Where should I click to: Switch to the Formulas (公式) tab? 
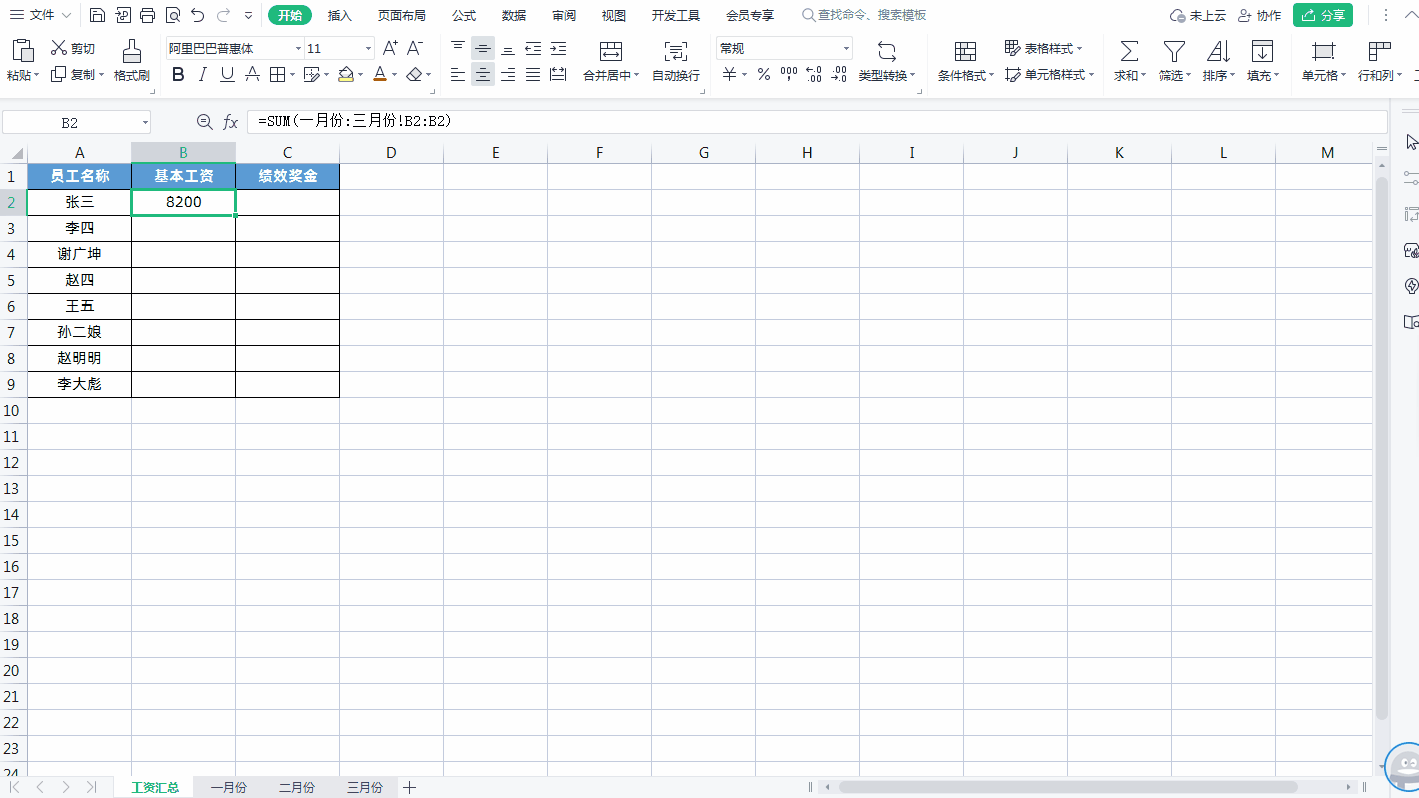click(x=464, y=15)
